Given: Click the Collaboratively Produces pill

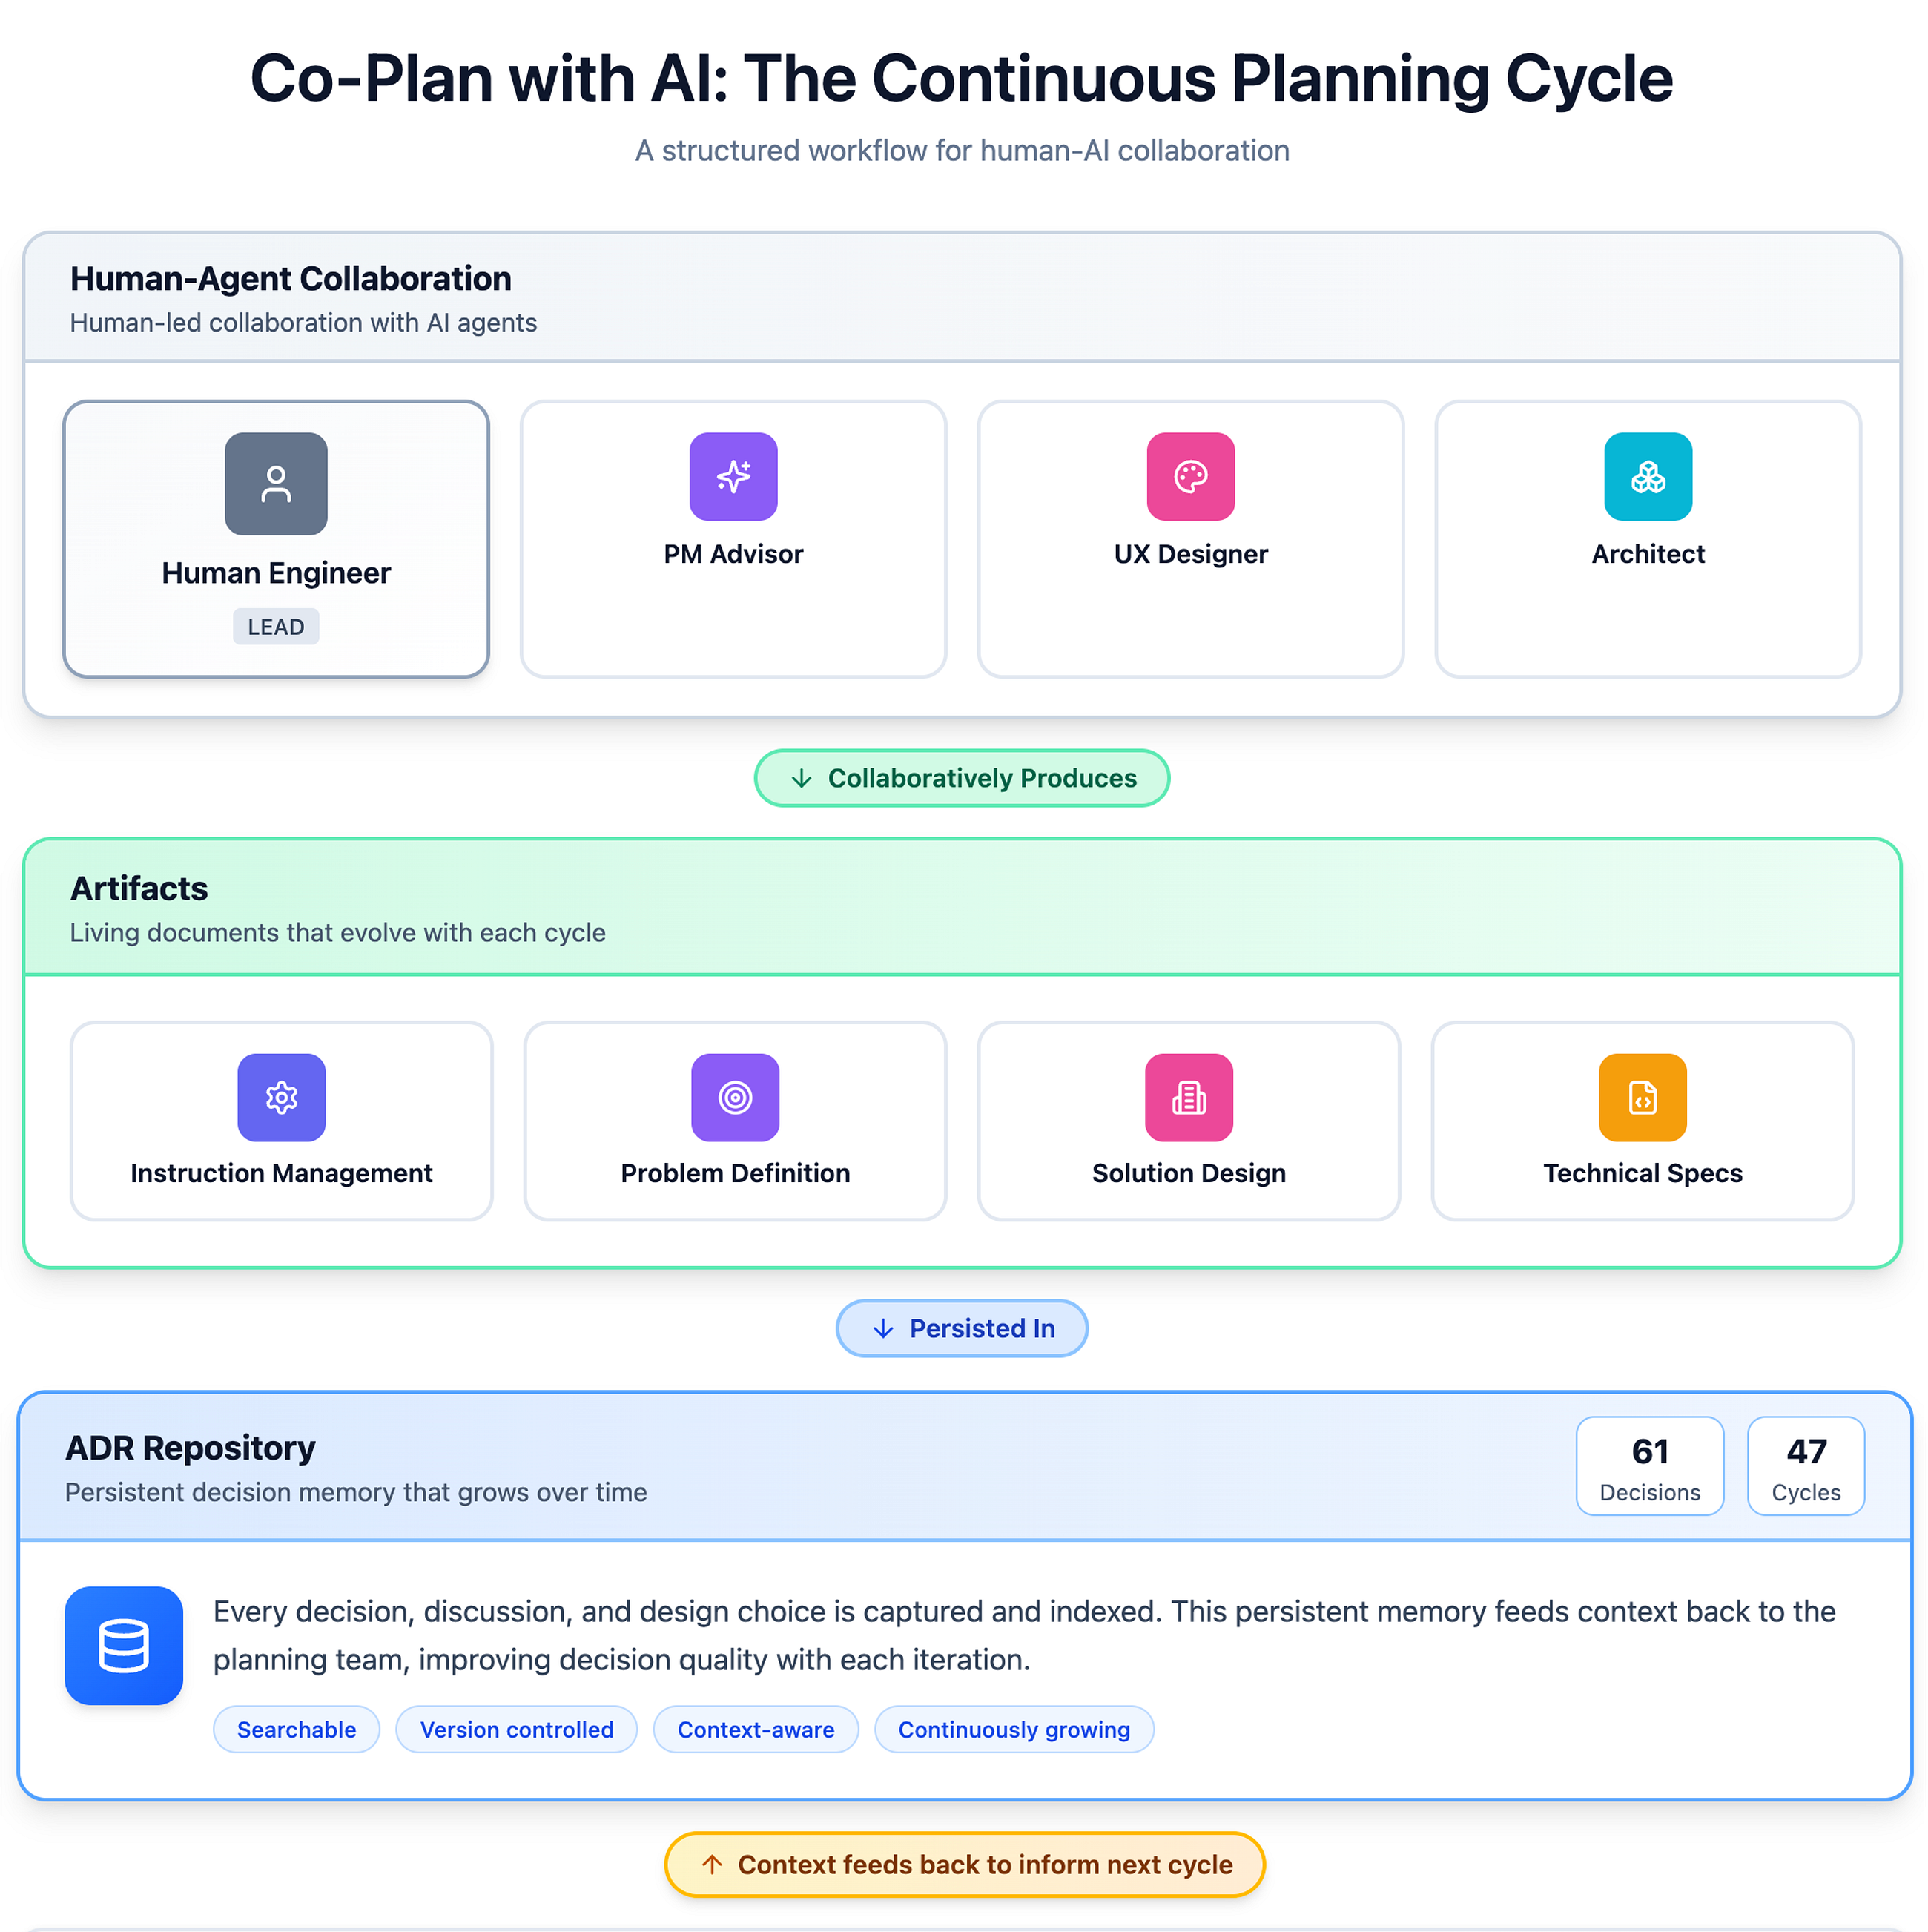Looking at the screenshot, I should tap(962, 778).
